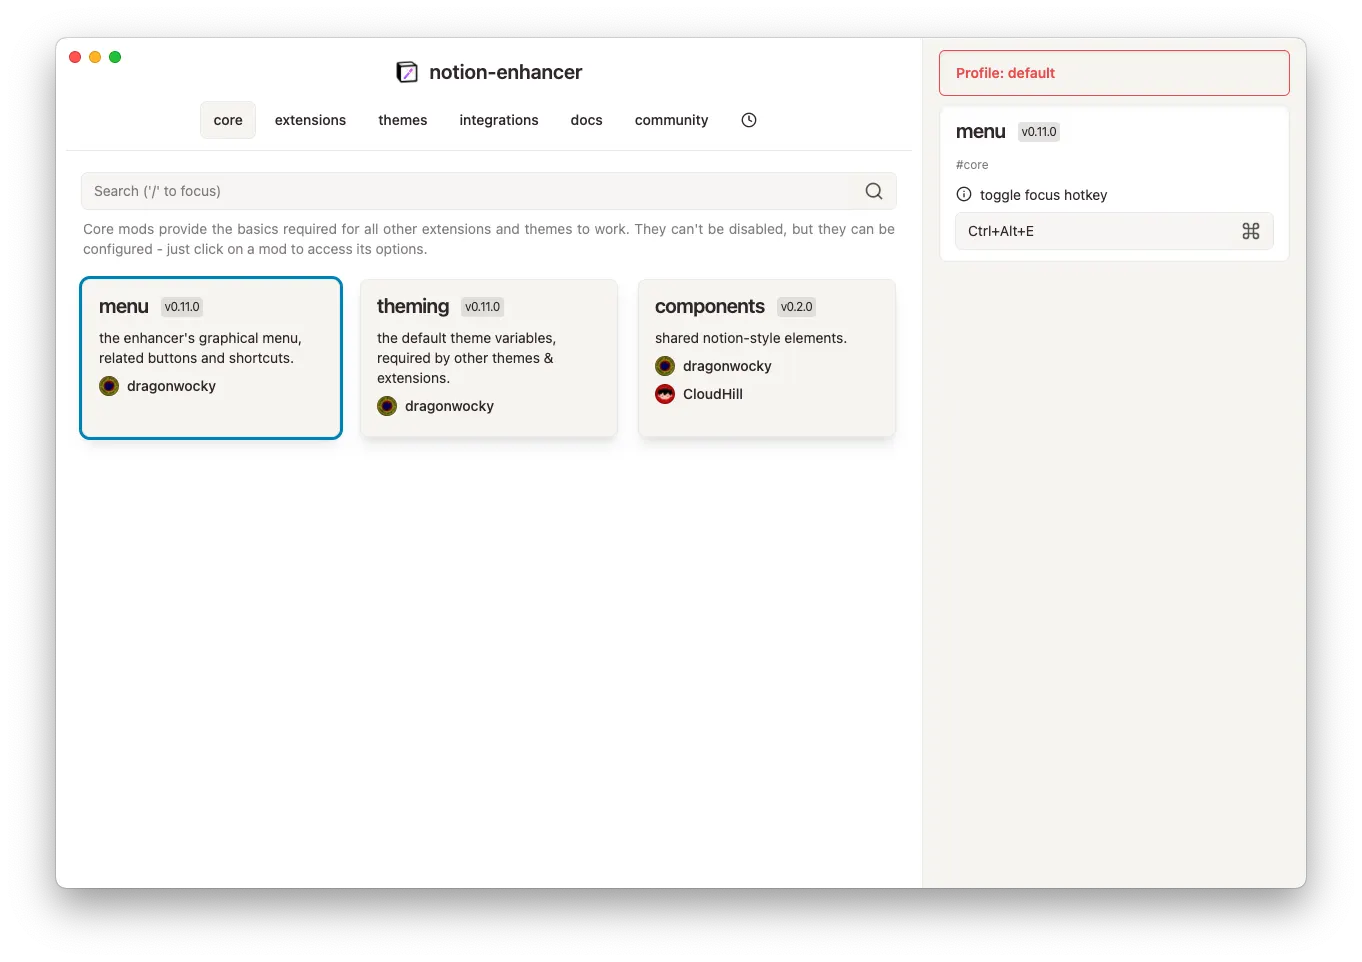The width and height of the screenshot is (1362, 962).
Task: Click the v0.11.0 version badge on menu card
Action: 182,307
